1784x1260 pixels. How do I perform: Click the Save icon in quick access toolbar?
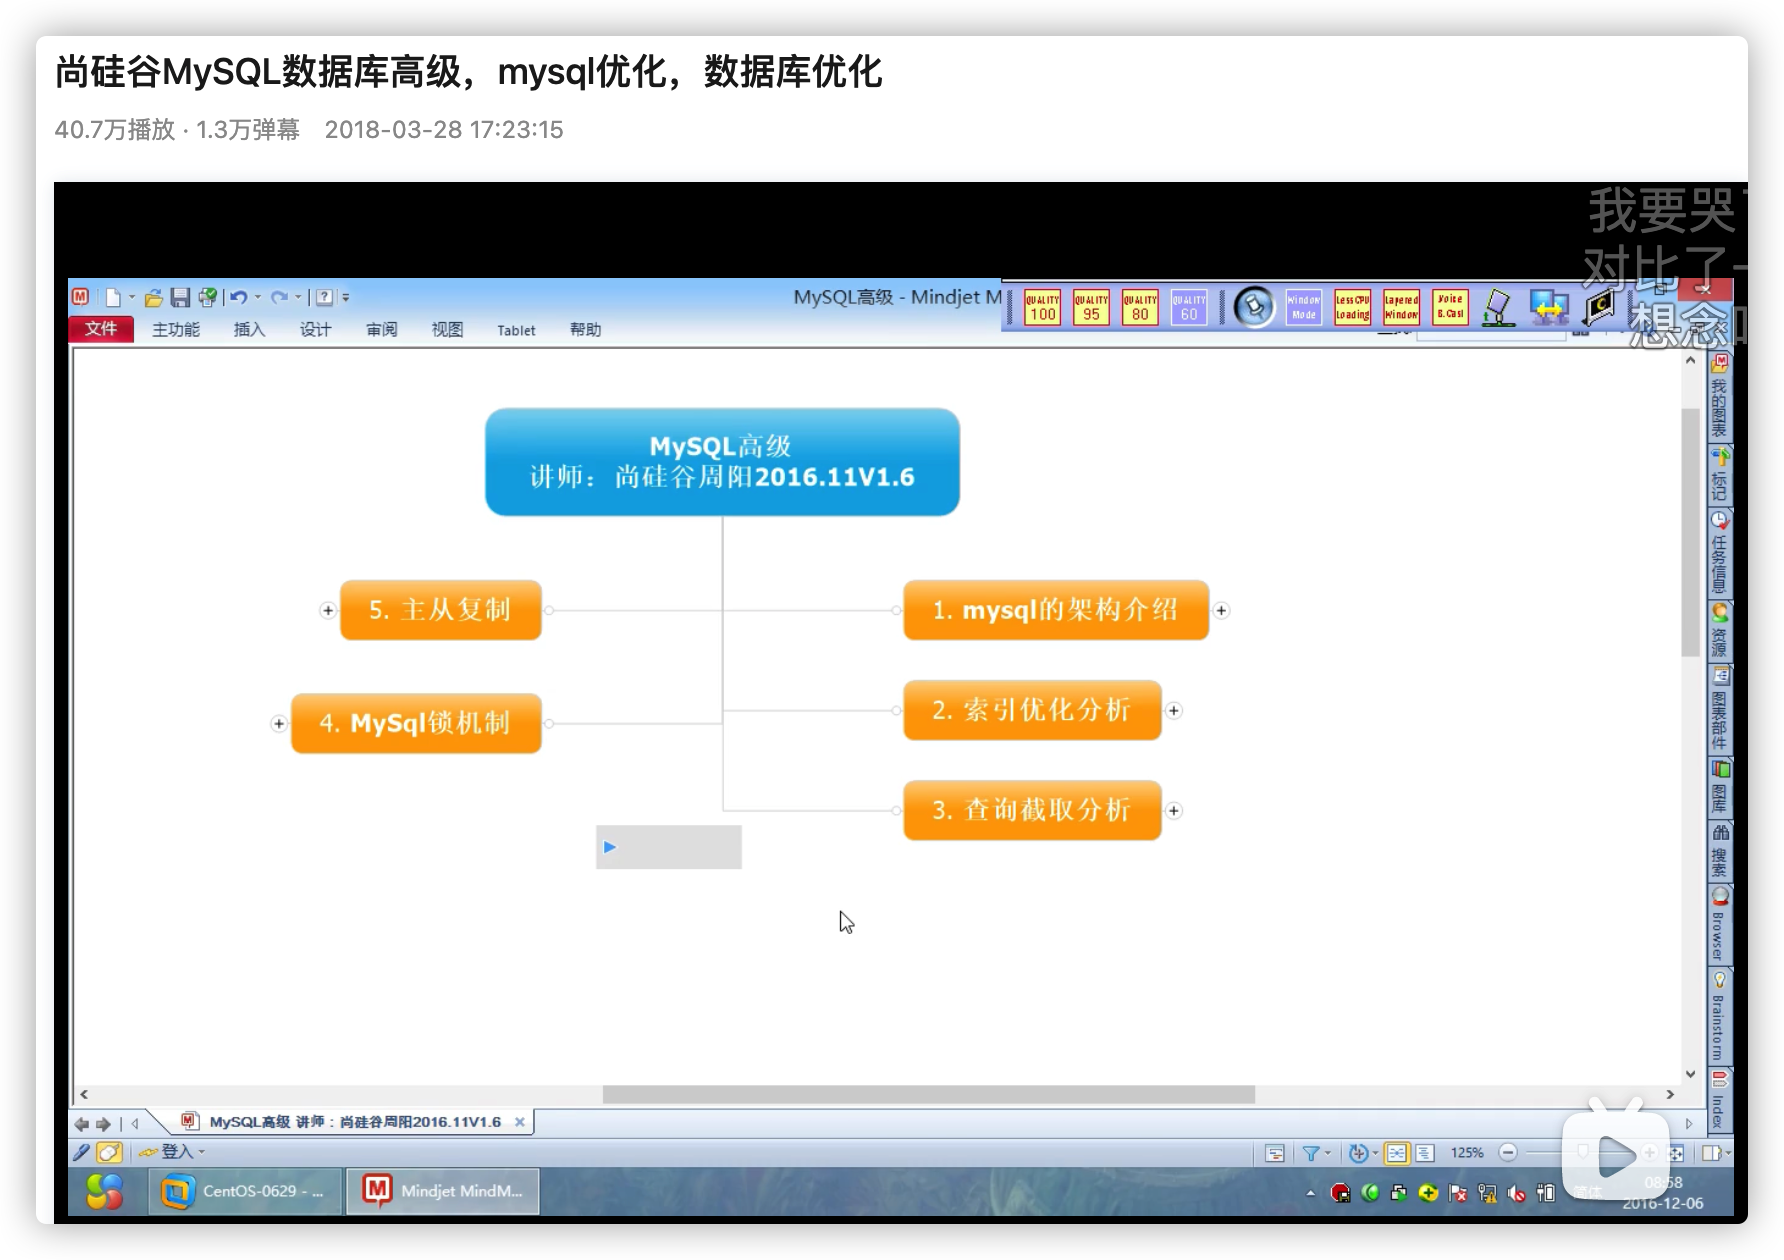click(180, 297)
